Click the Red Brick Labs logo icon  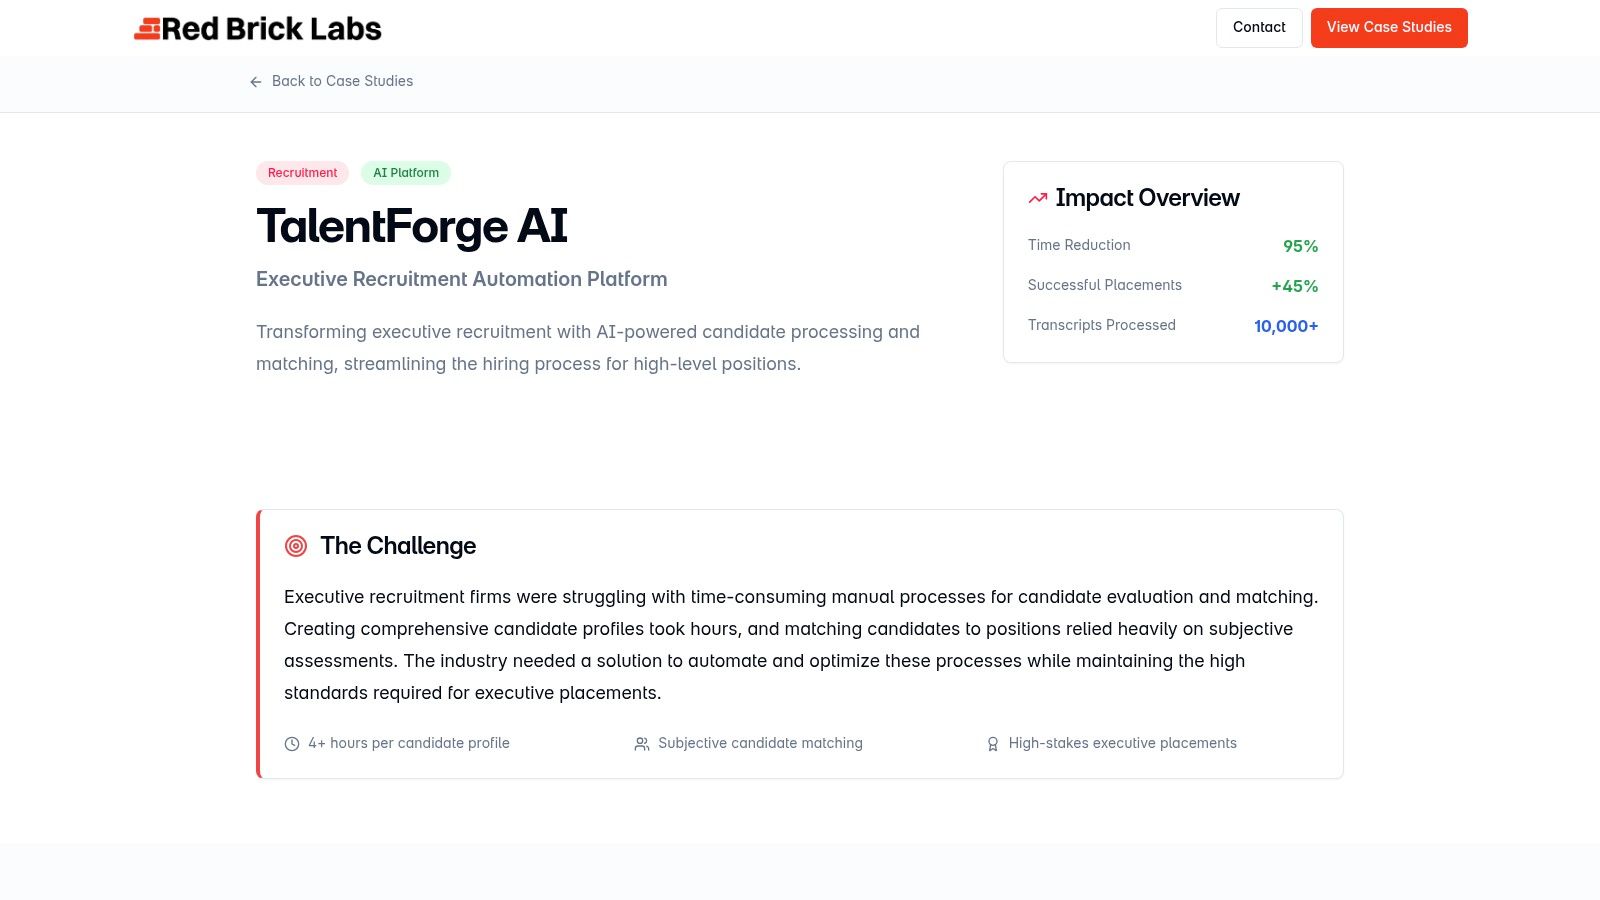coord(146,28)
